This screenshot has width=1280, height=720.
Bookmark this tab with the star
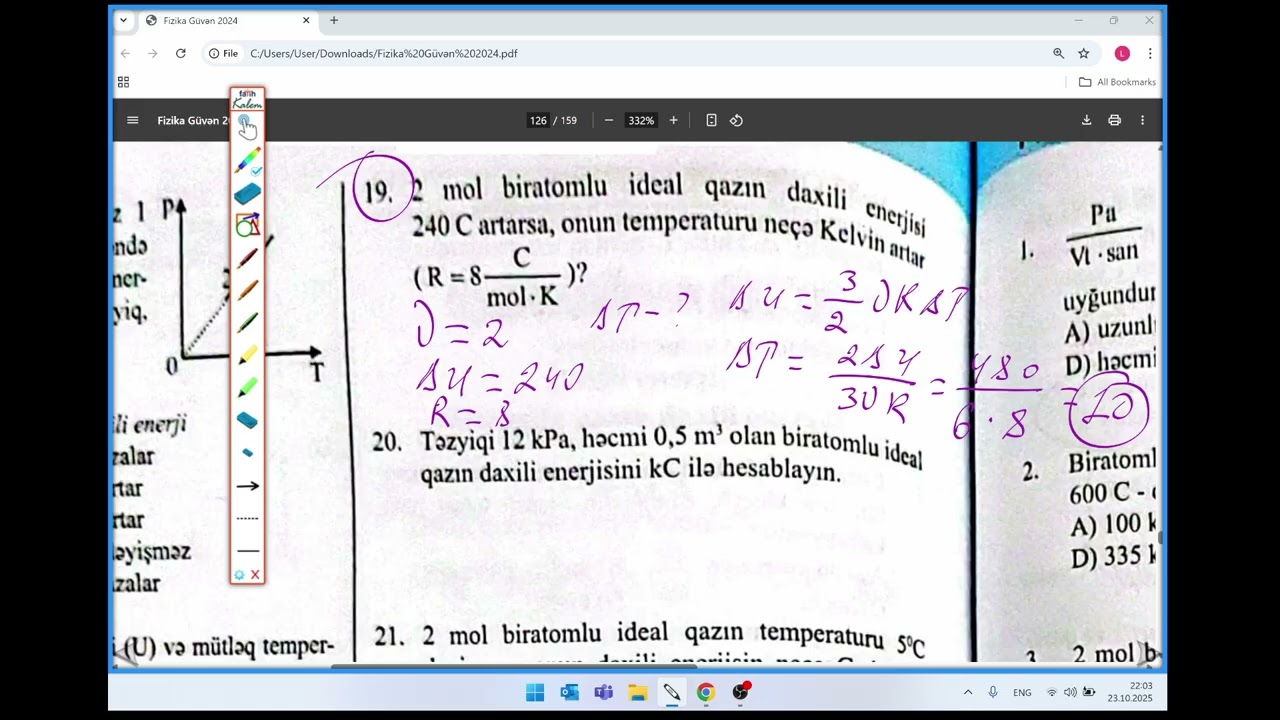(1083, 53)
